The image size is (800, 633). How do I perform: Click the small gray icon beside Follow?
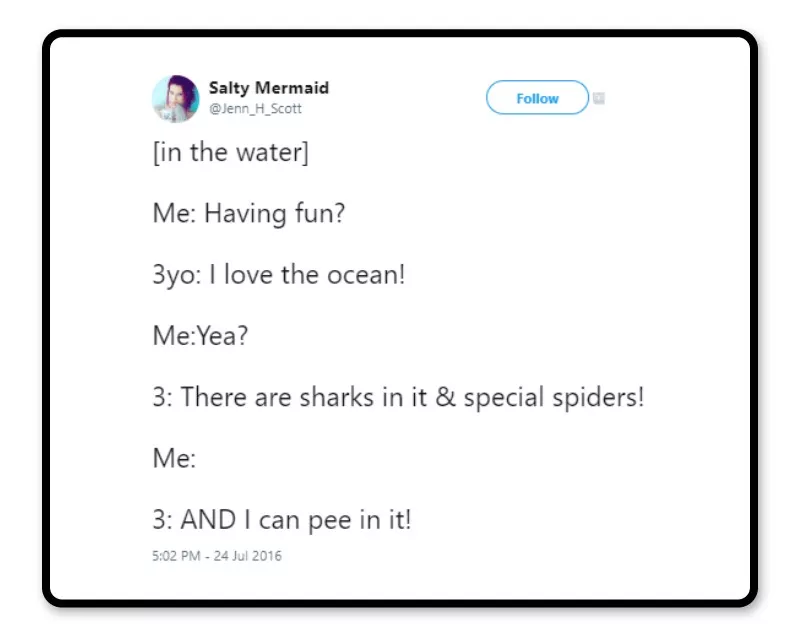(x=599, y=98)
